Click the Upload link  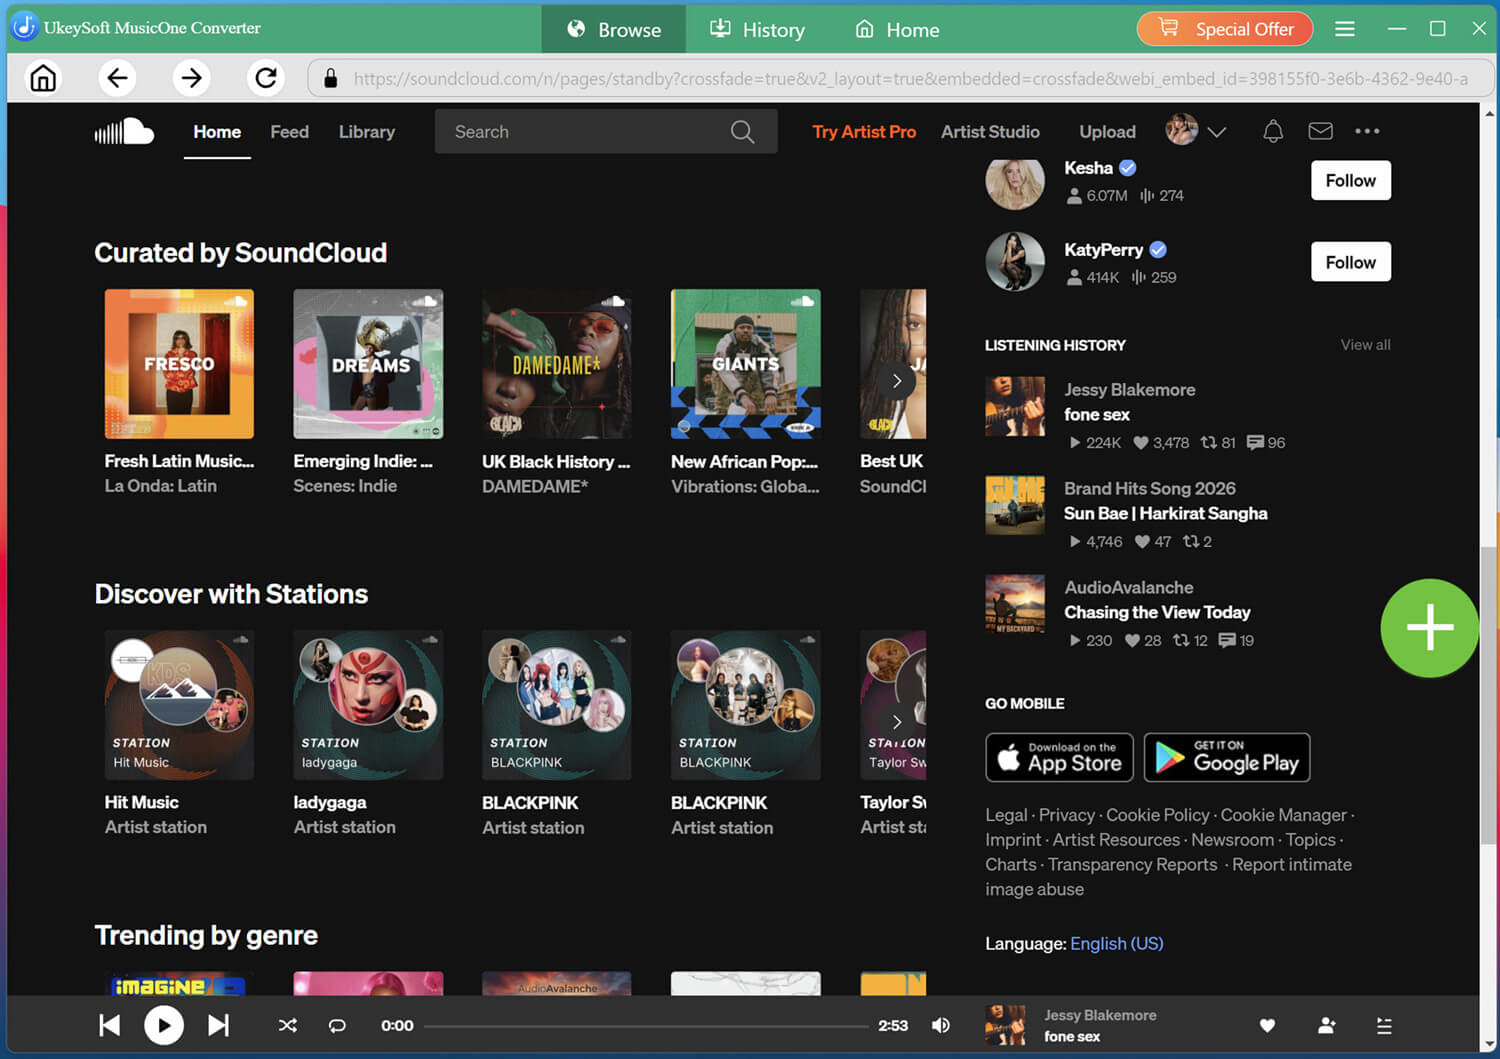(x=1107, y=132)
